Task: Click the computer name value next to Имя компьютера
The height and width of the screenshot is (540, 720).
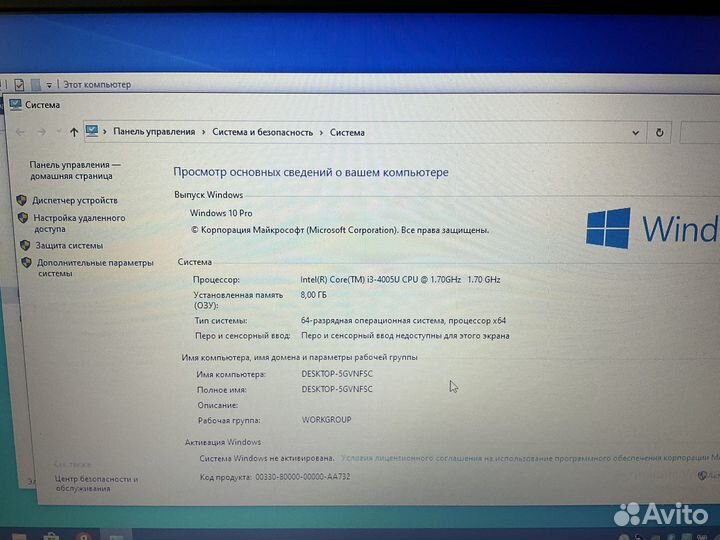Action: point(337,374)
